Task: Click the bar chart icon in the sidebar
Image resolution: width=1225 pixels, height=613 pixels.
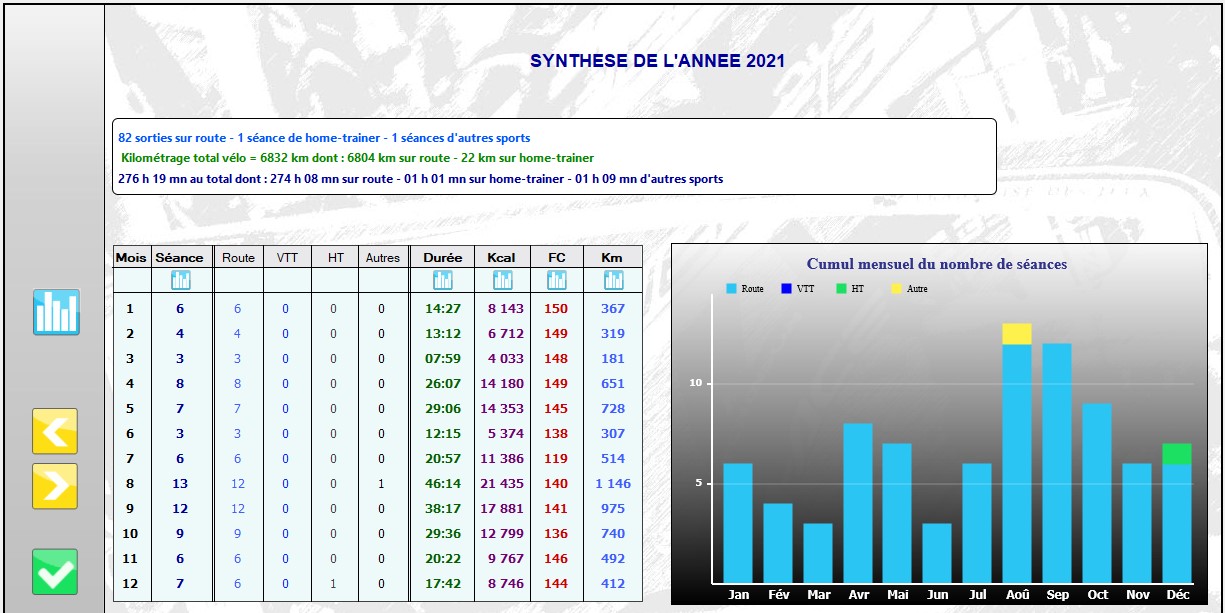Action: click(56, 312)
